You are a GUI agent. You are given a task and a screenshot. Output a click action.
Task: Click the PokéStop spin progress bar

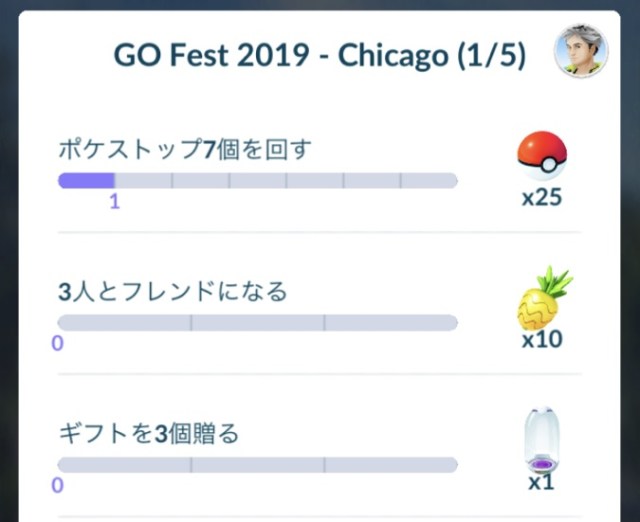[x=257, y=181]
